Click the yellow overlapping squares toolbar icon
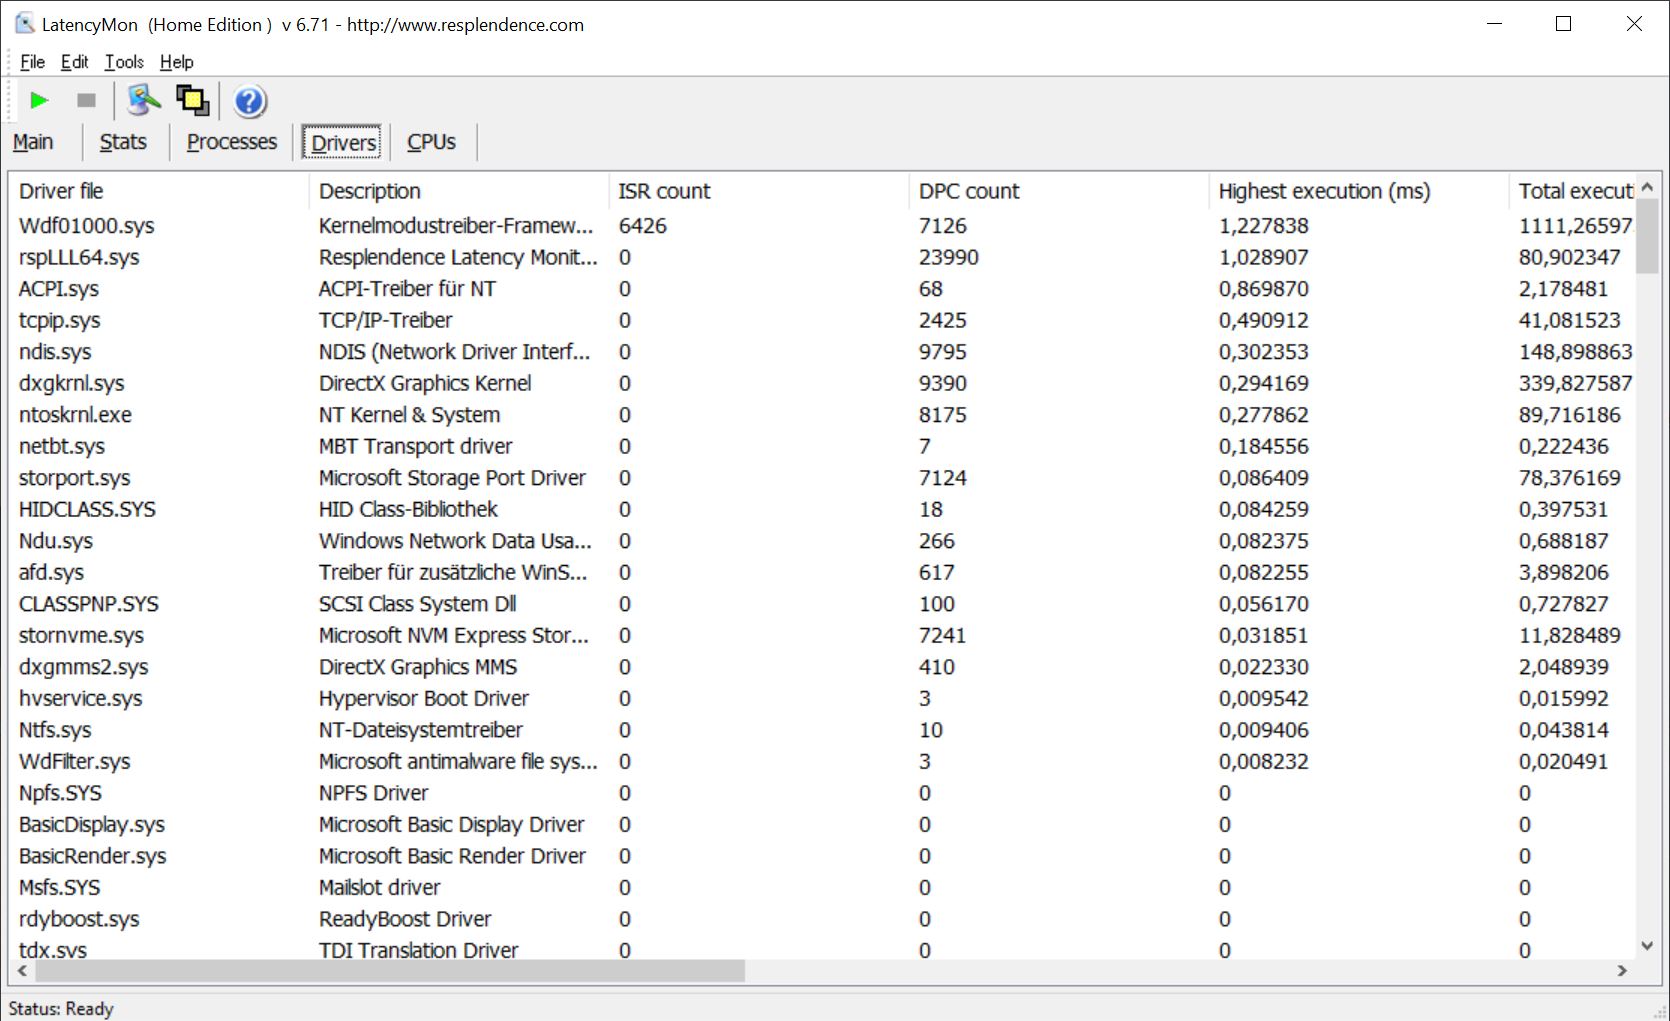This screenshot has height=1021, width=1670. [x=192, y=100]
